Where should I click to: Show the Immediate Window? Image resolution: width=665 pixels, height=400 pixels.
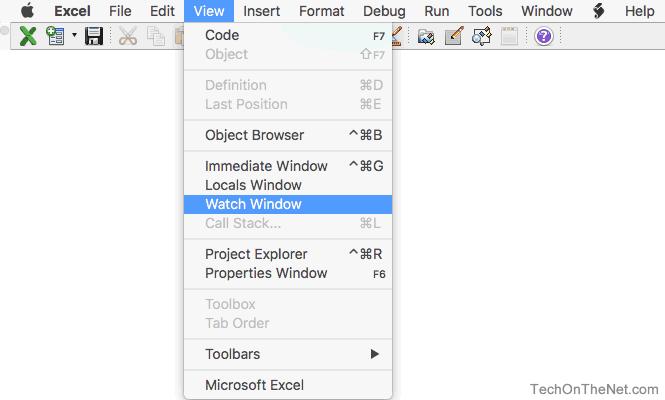(288, 166)
